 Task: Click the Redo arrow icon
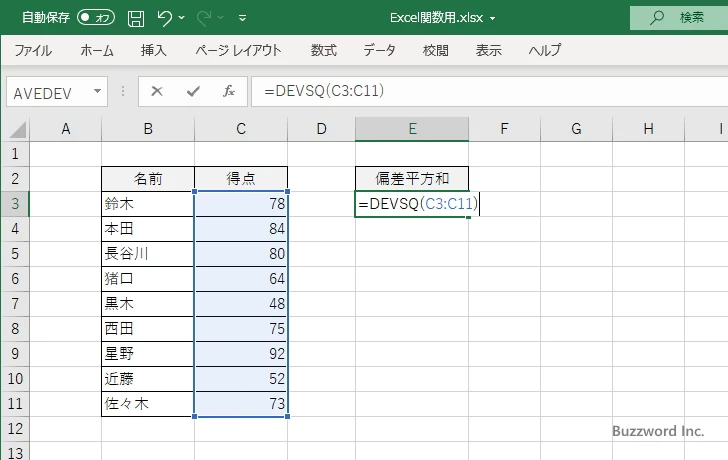204,18
